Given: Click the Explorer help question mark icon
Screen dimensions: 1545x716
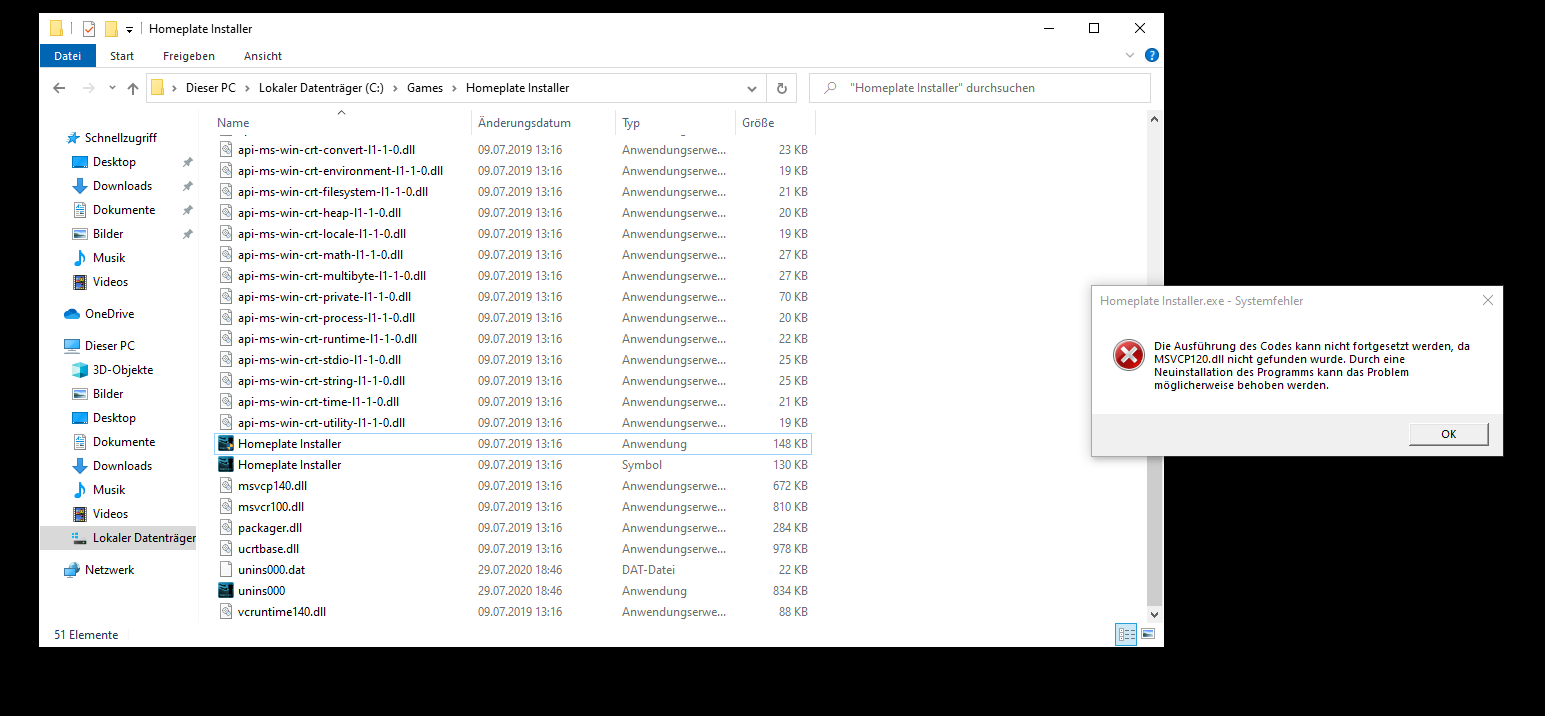Looking at the screenshot, I should 1151,56.
